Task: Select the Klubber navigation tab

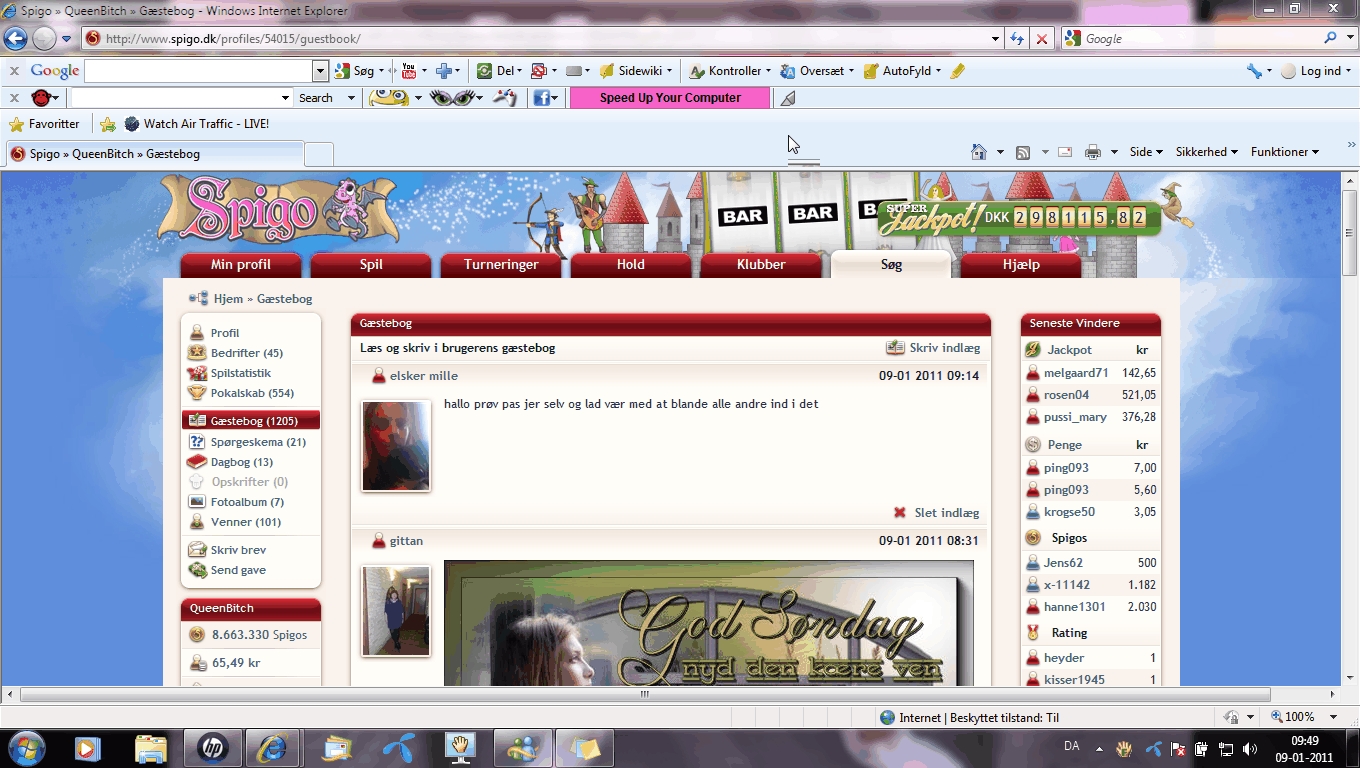Action: coord(761,265)
